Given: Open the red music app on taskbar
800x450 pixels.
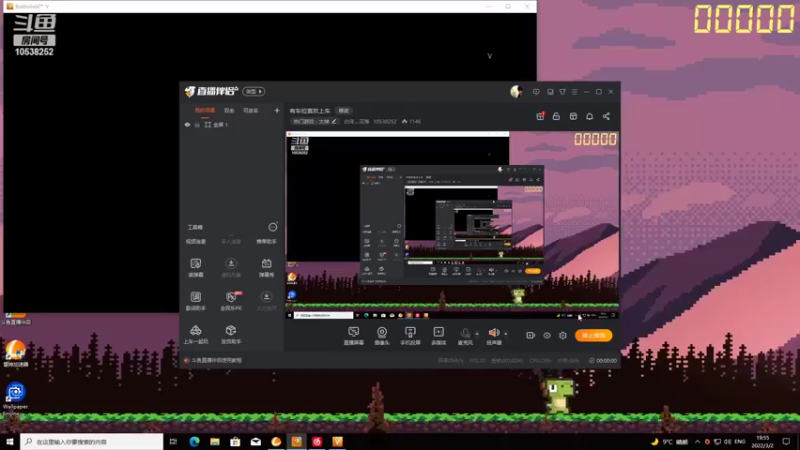Looking at the screenshot, I should point(317,441).
